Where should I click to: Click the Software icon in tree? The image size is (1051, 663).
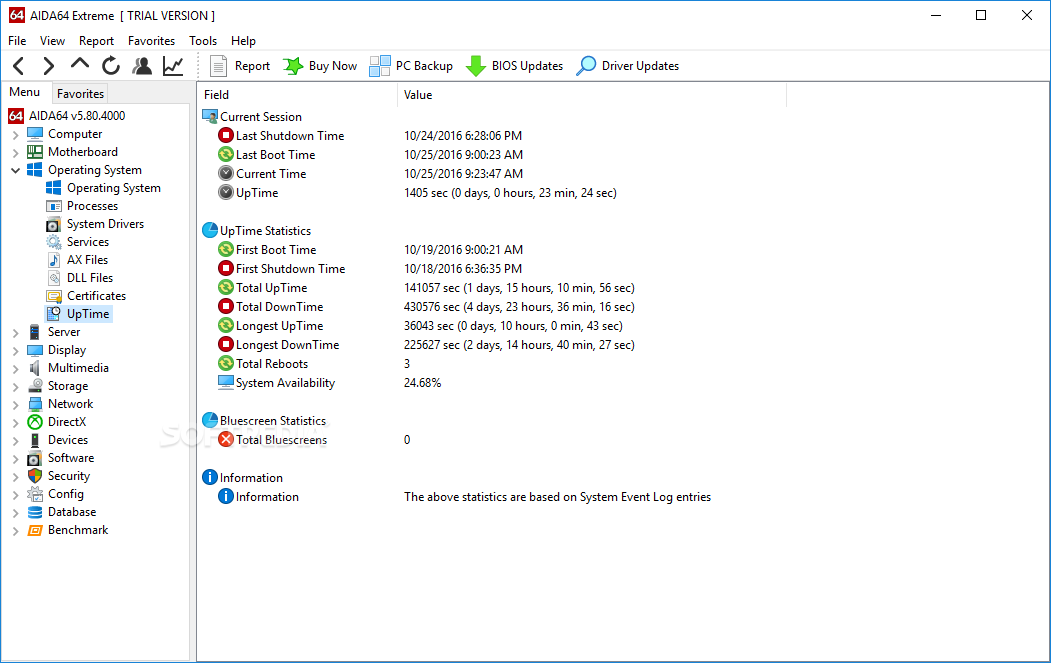[x=35, y=459]
